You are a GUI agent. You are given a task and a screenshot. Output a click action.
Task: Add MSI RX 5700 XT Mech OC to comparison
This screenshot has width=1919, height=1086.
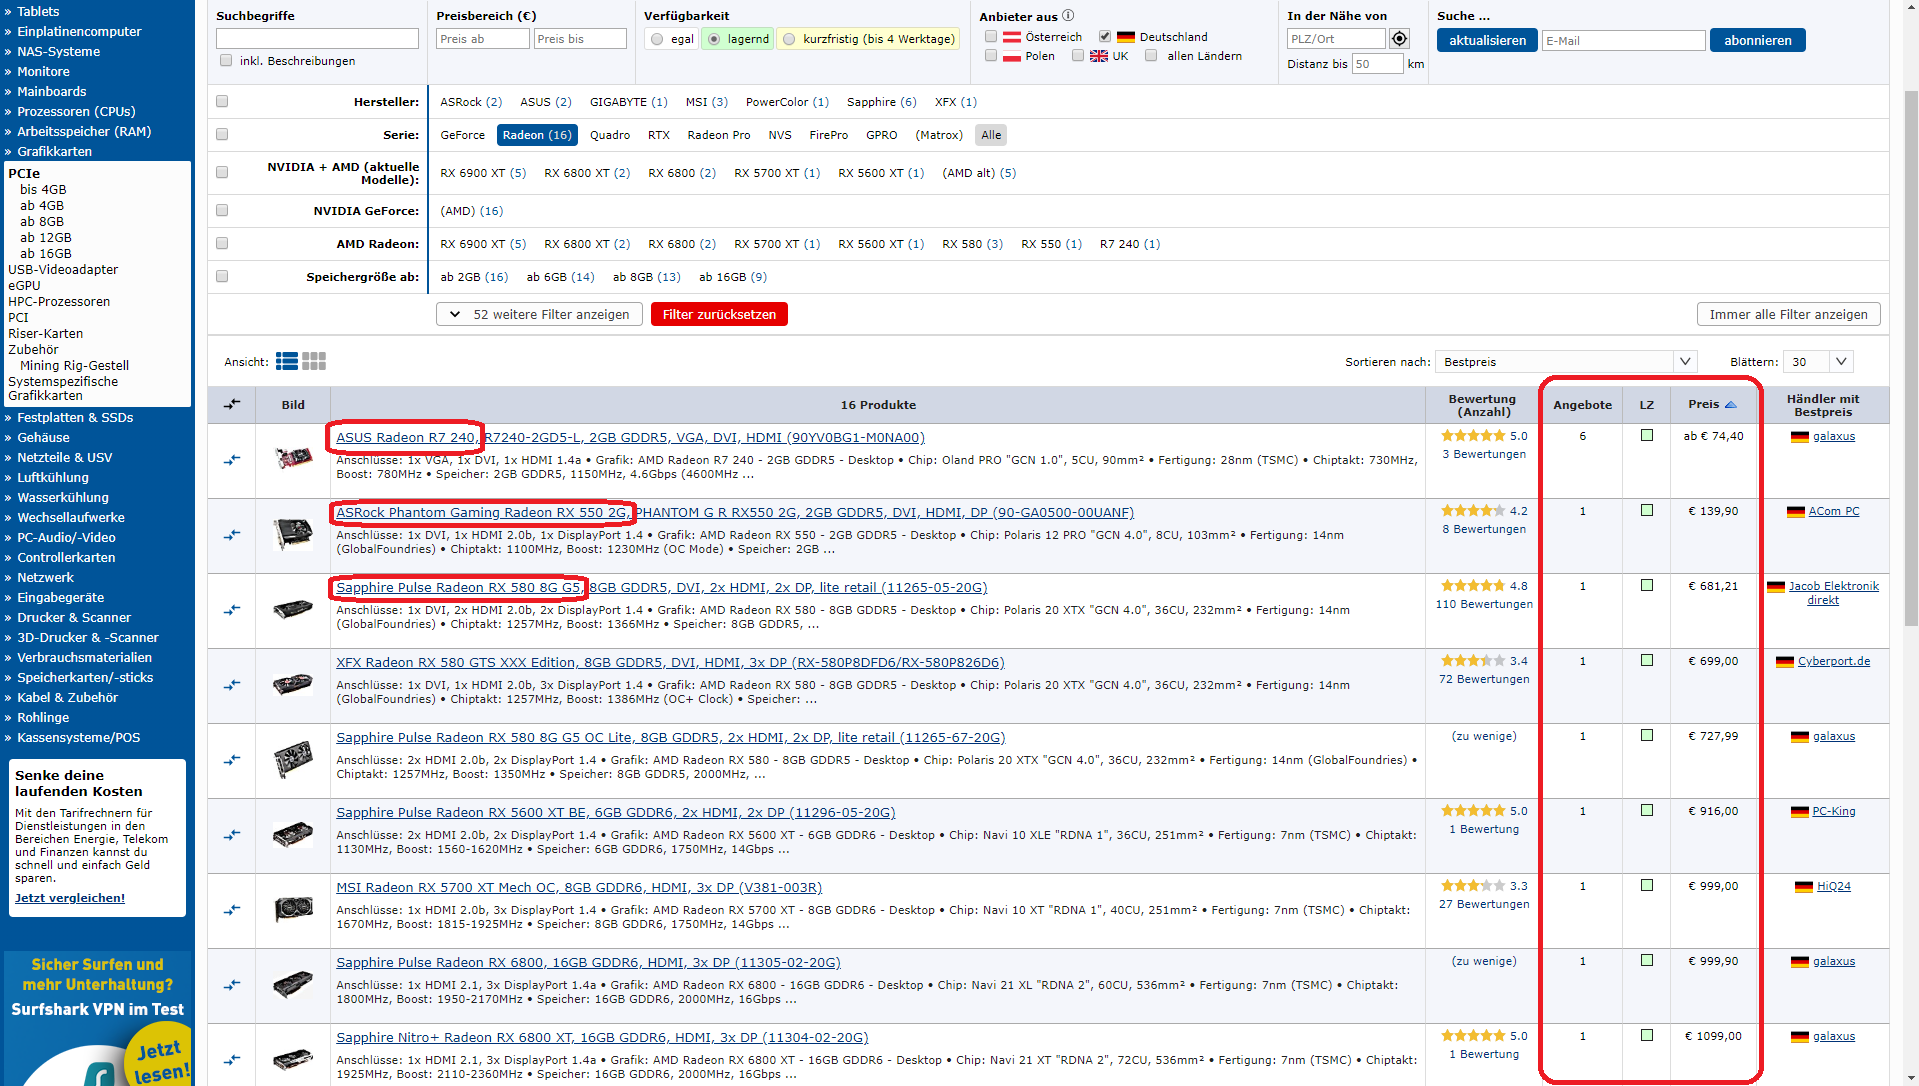point(232,910)
